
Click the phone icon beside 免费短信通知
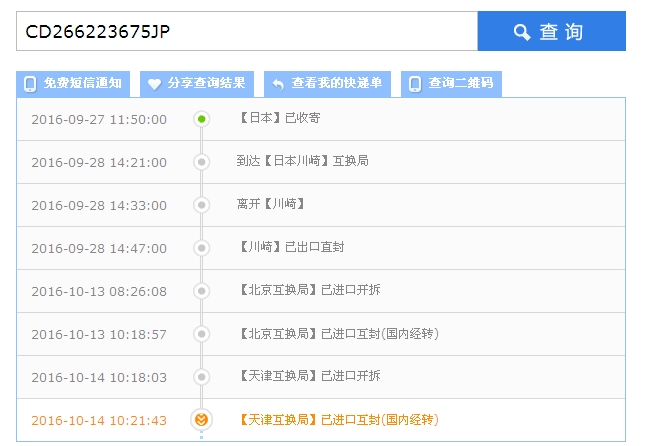coord(30,84)
